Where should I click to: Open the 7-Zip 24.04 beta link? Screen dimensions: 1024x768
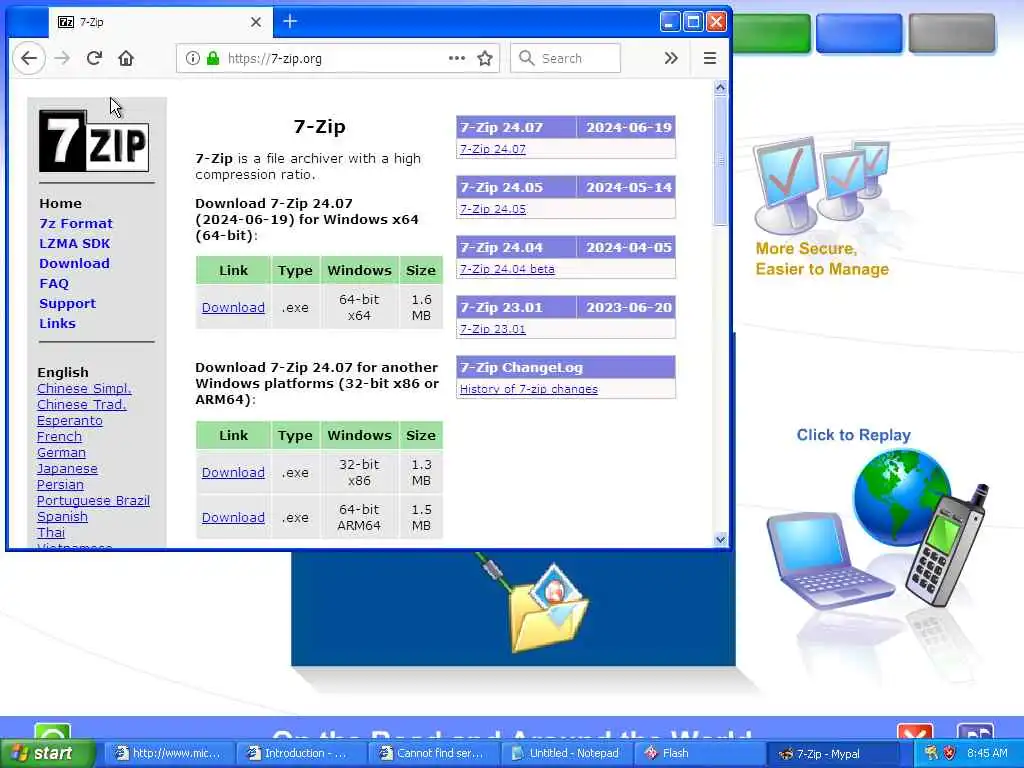(x=507, y=269)
